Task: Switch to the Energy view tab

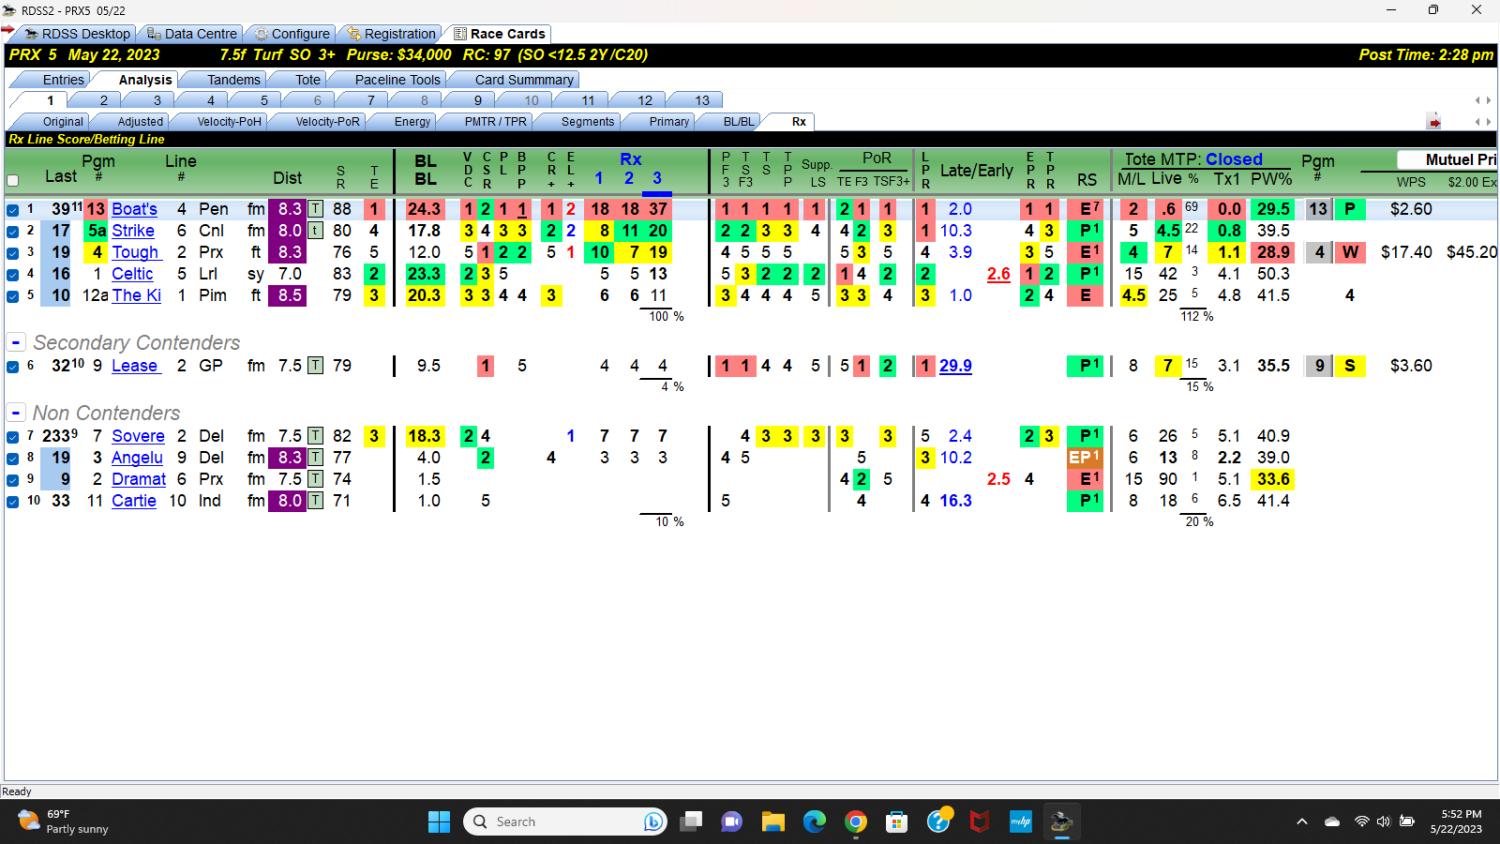Action: pyautogui.click(x=412, y=121)
